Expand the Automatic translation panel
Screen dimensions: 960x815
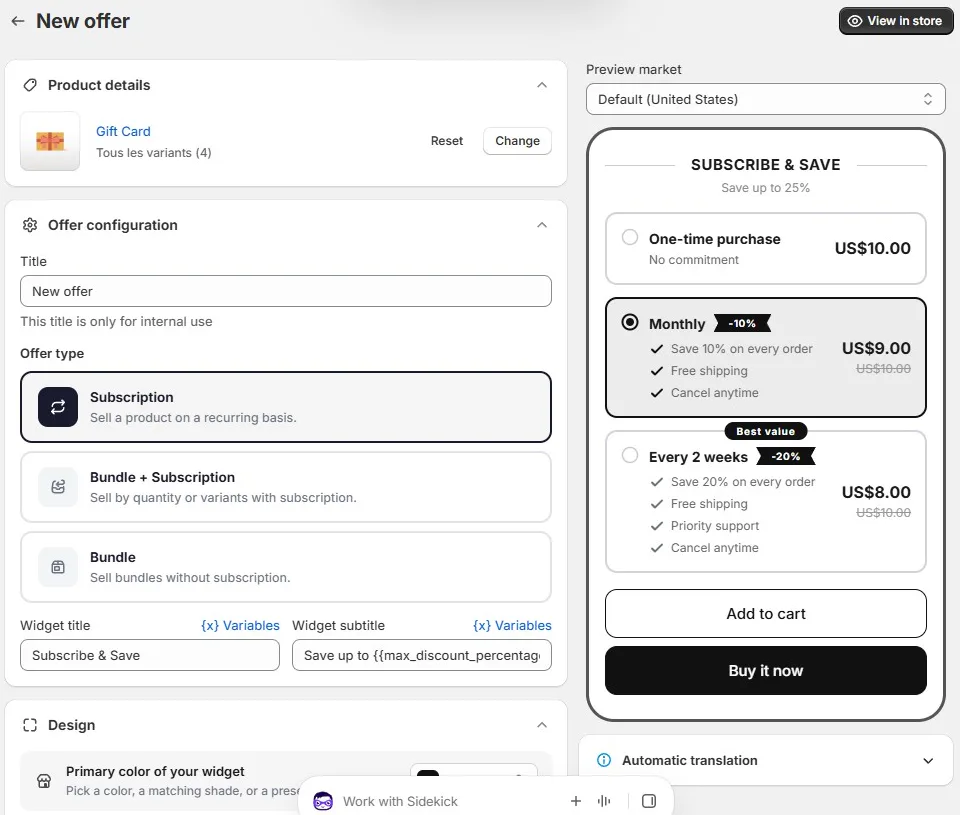point(928,761)
